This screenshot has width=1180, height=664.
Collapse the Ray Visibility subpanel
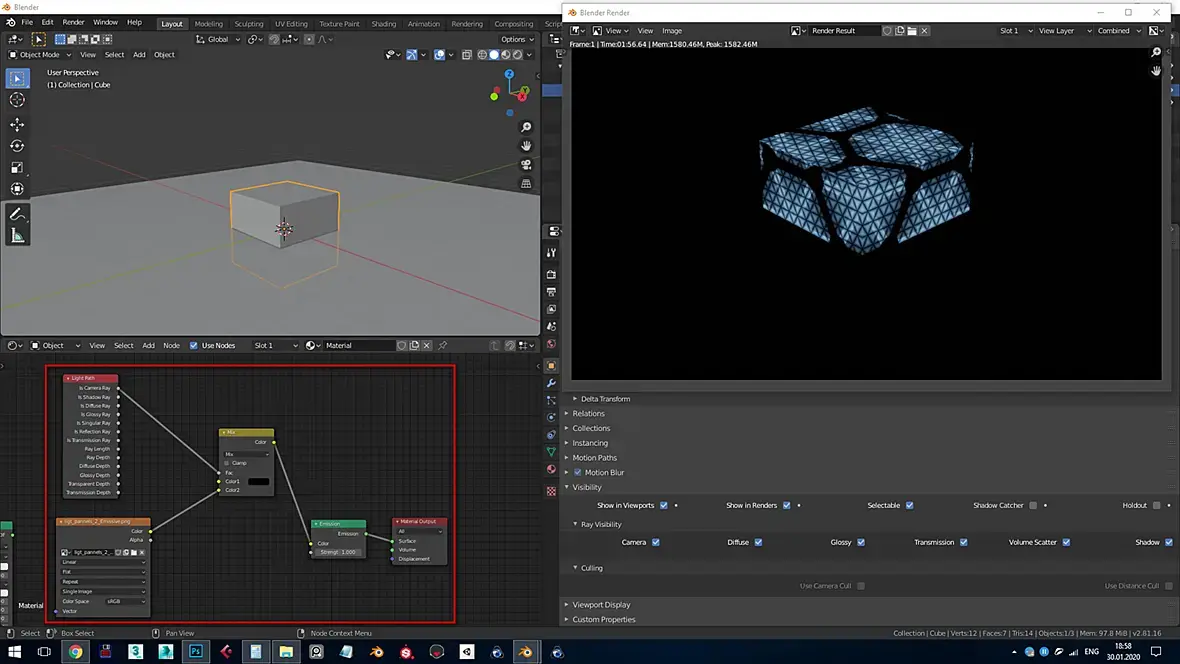point(600,524)
